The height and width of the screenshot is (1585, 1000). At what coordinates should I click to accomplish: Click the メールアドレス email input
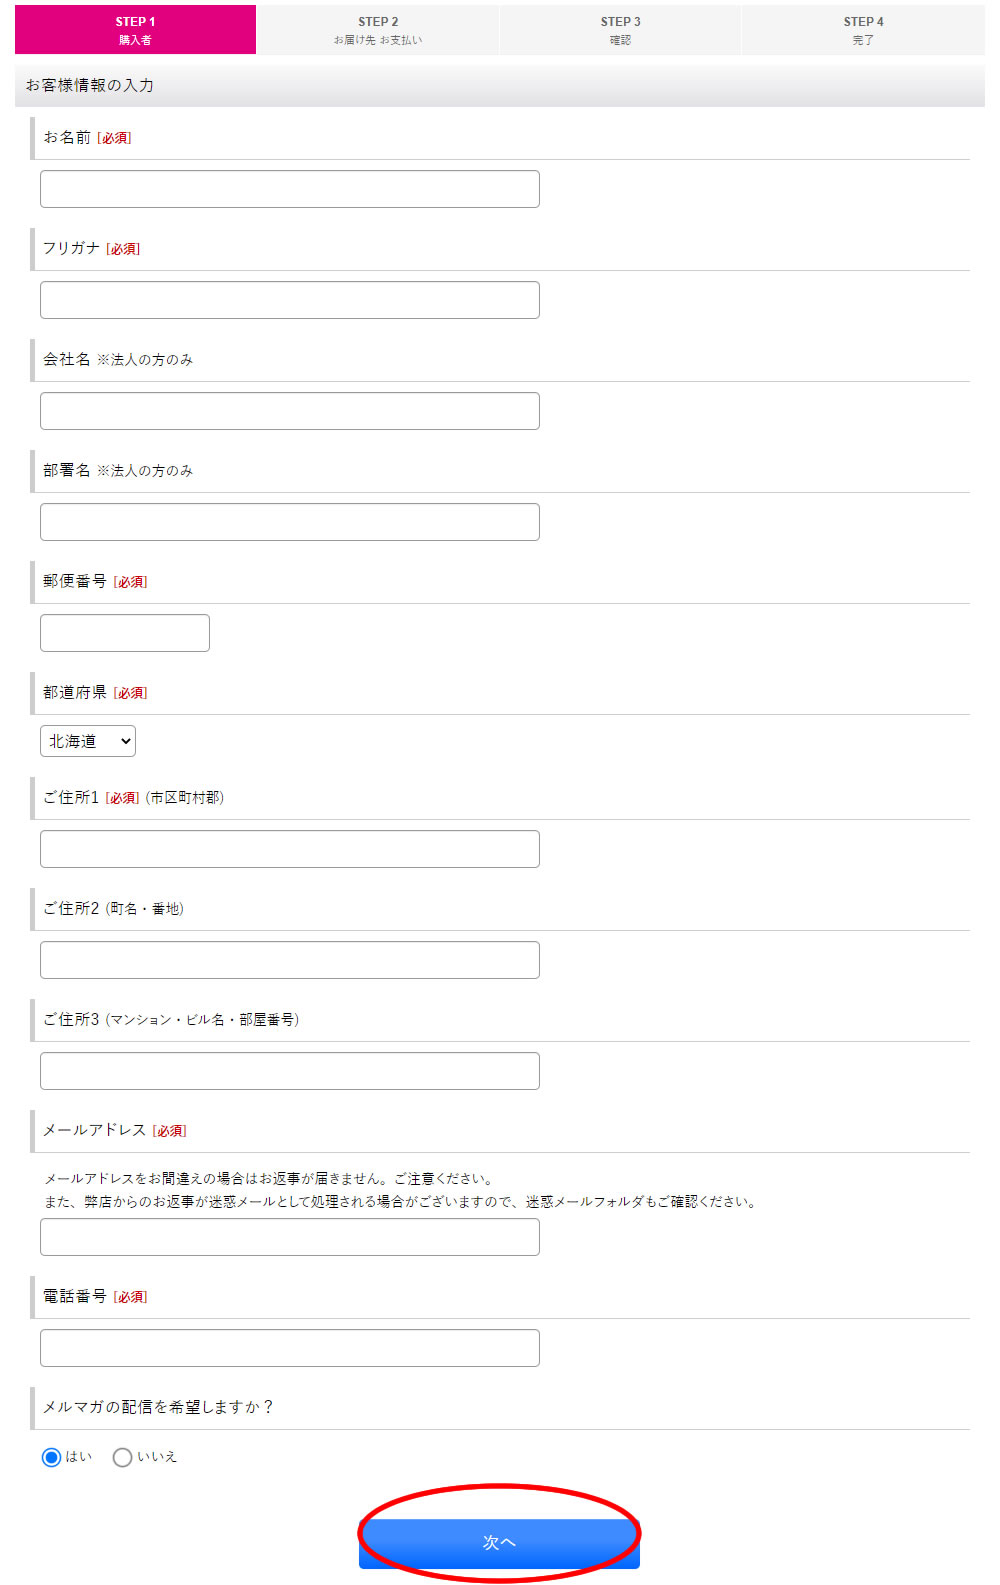click(x=288, y=1236)
